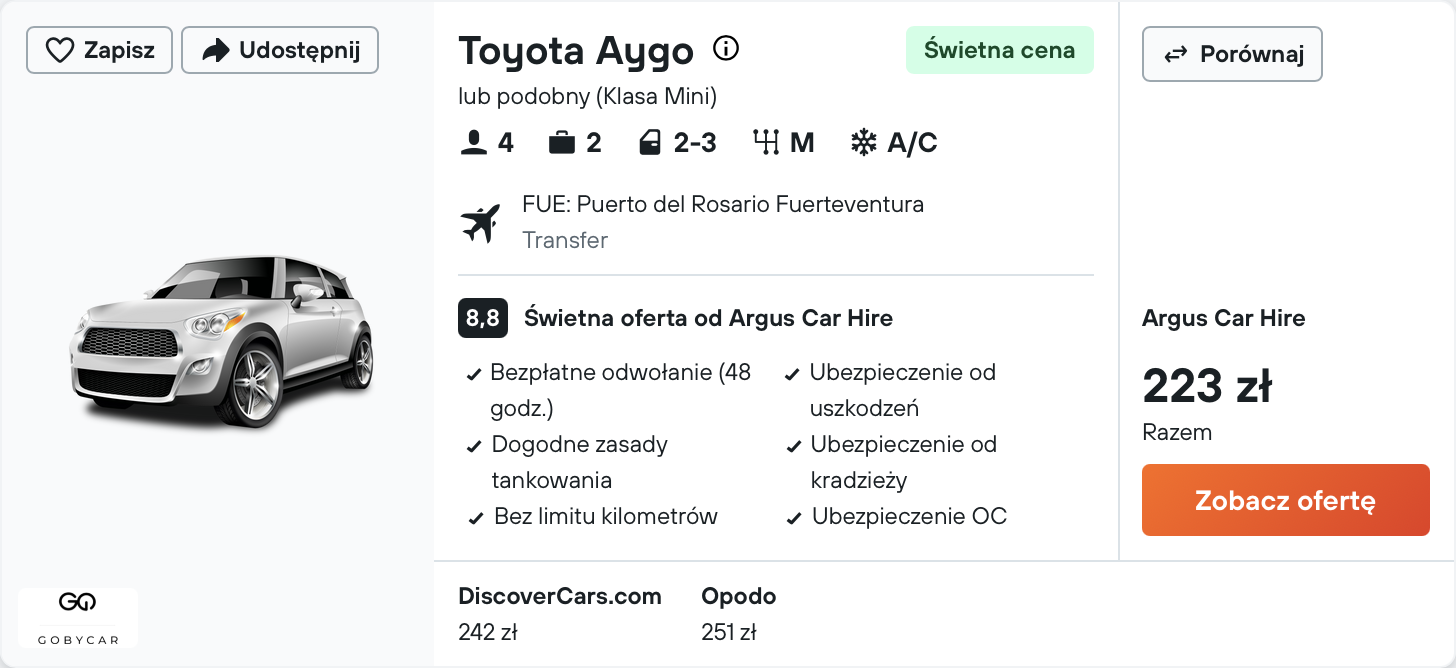Click the manual gearbox icon

coord(766,143)
